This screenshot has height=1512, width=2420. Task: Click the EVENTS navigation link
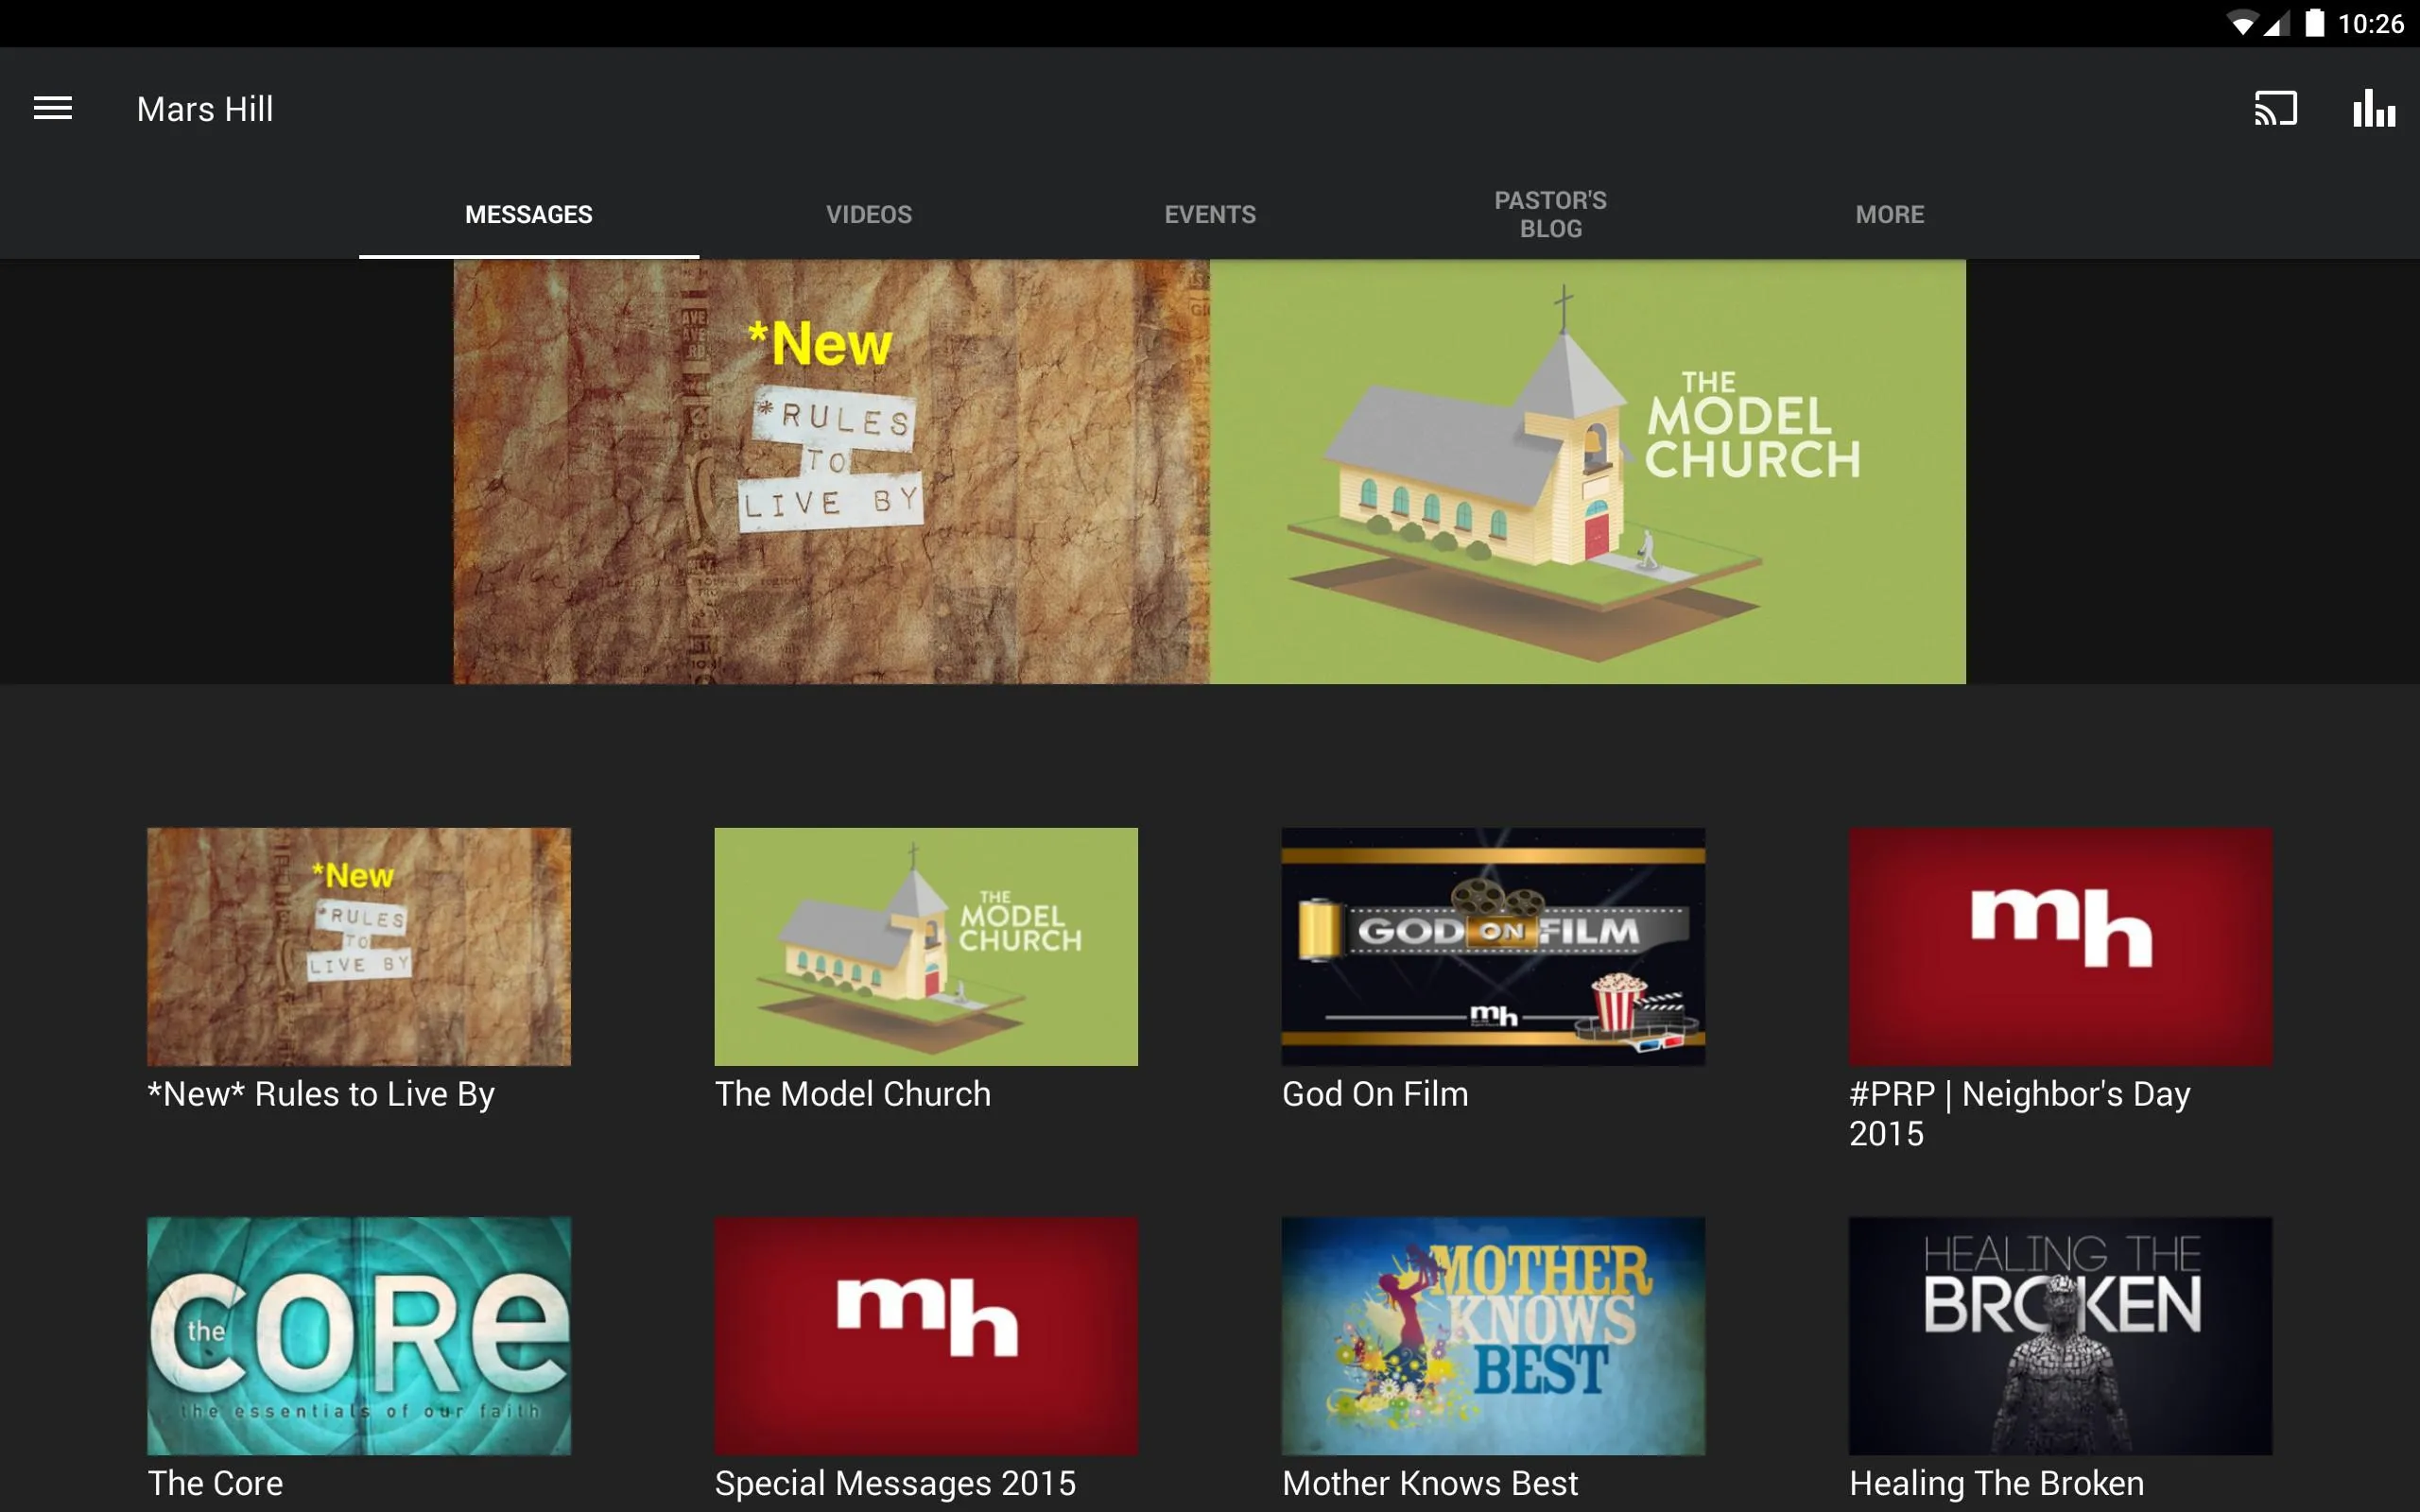[x=1209, y=215]
